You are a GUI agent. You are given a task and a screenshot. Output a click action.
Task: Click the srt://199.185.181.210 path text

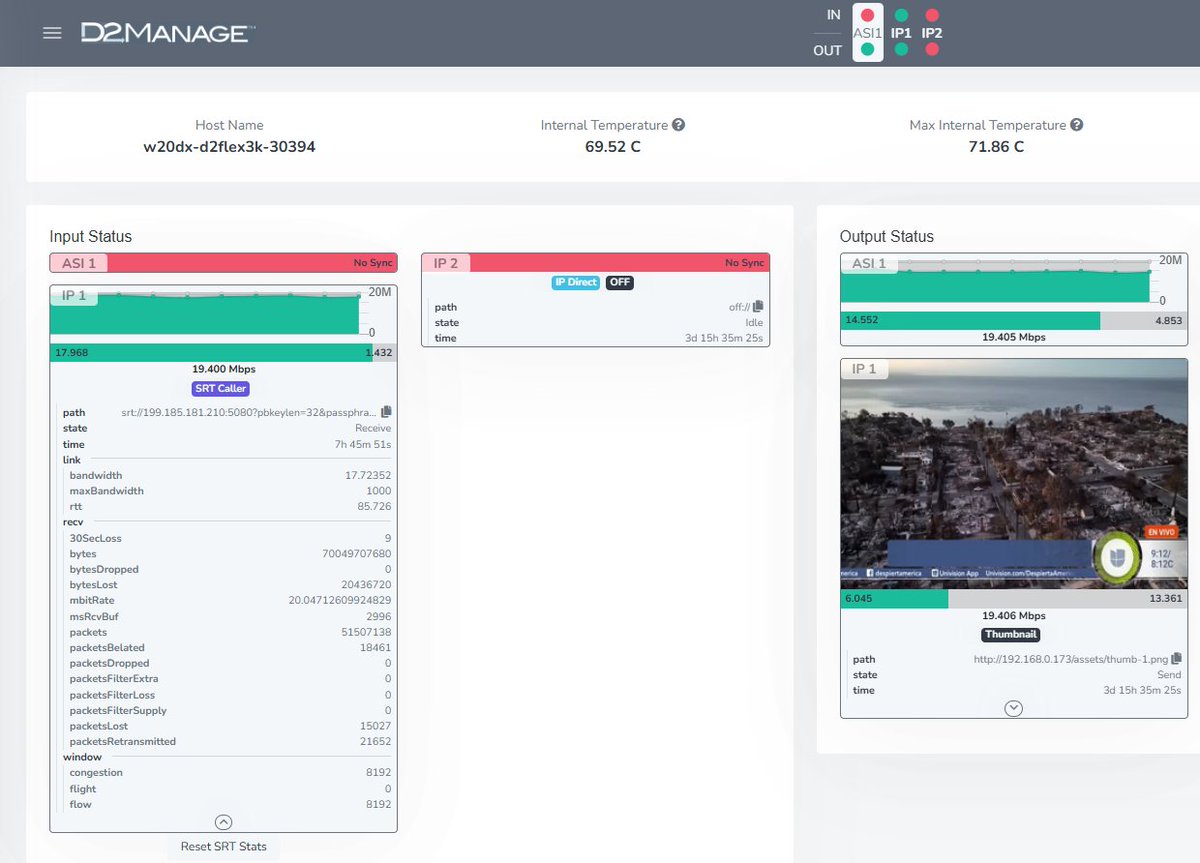(x=249, y=412)
